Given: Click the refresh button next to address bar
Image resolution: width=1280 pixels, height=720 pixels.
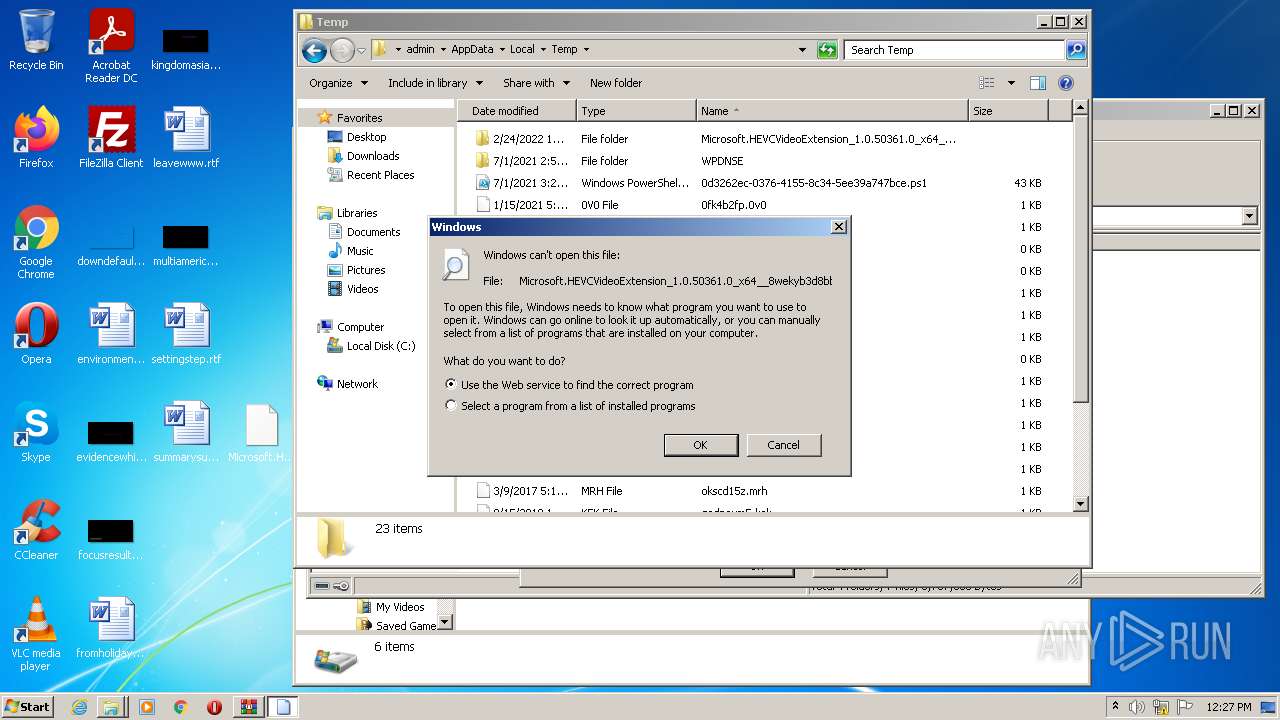Looking at the screenshot, I should (827, 50).
